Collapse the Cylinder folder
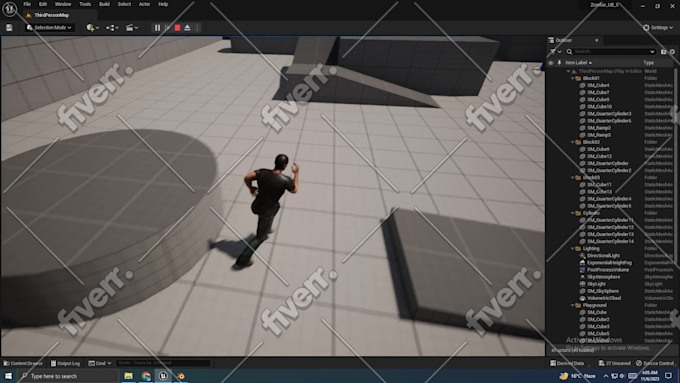This screenshot has width=680, height=383. [572, 213]
